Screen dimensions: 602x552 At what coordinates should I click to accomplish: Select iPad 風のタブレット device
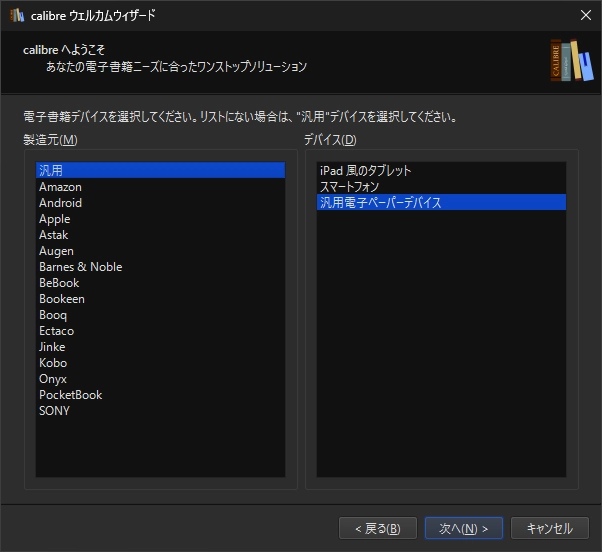click(x=441, y=170)
